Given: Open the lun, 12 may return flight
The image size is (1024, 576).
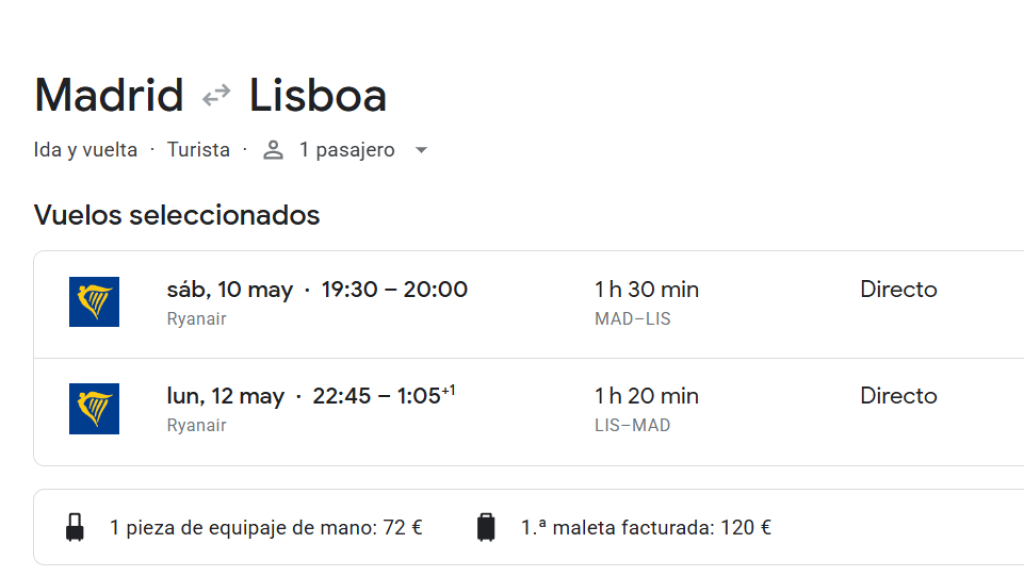Looking at the screenshot, I should pyautogui.click(x=311, y=396).
